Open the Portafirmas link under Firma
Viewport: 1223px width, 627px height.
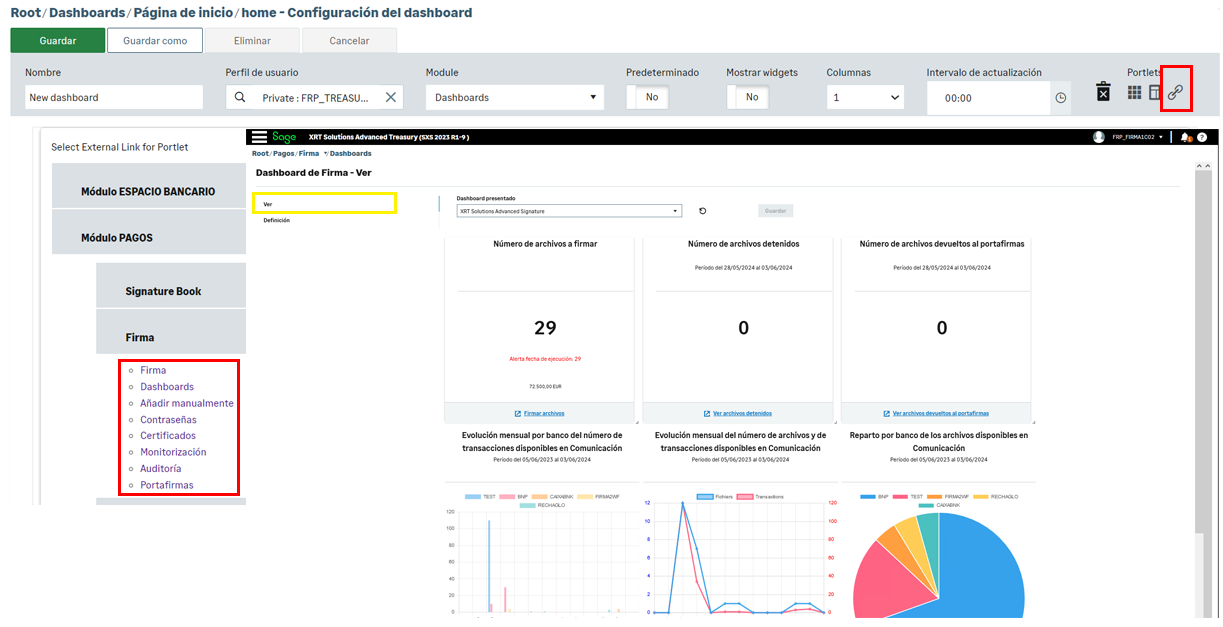pos(167,485)
